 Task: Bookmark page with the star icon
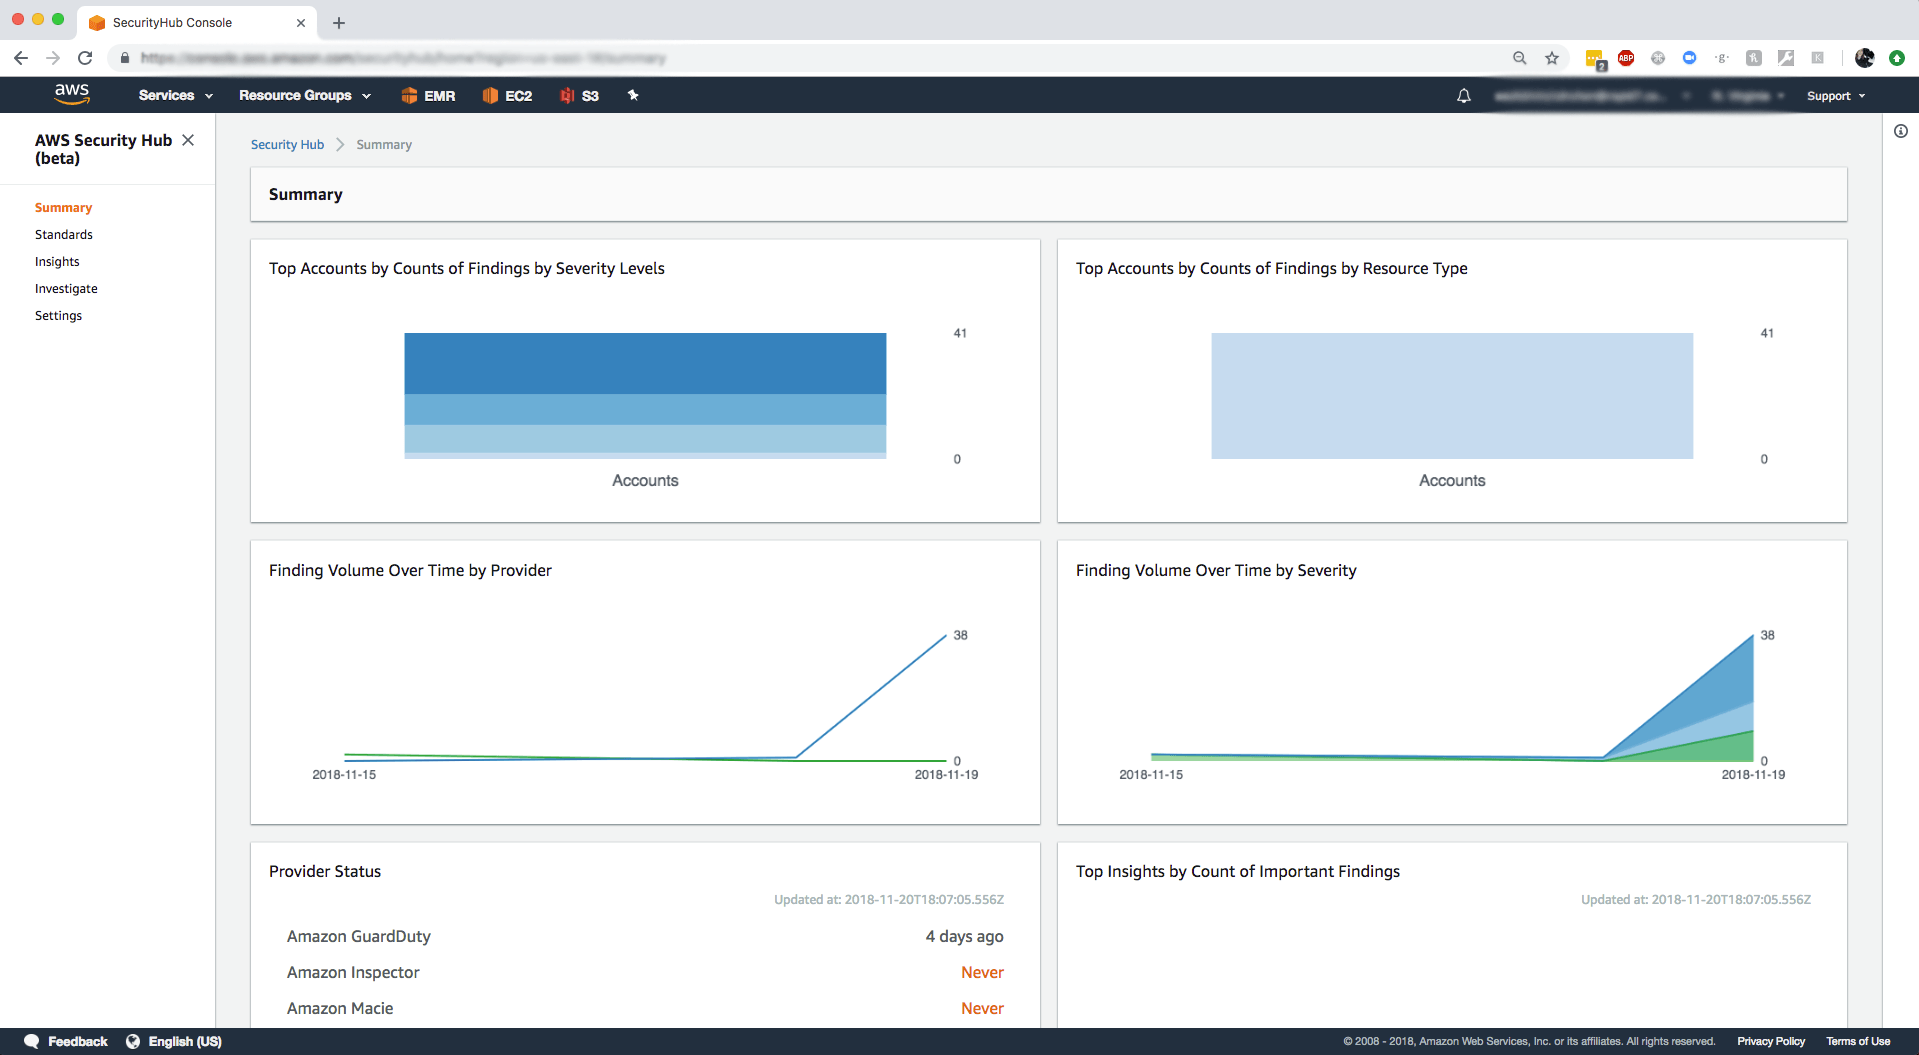point(1551,58)
